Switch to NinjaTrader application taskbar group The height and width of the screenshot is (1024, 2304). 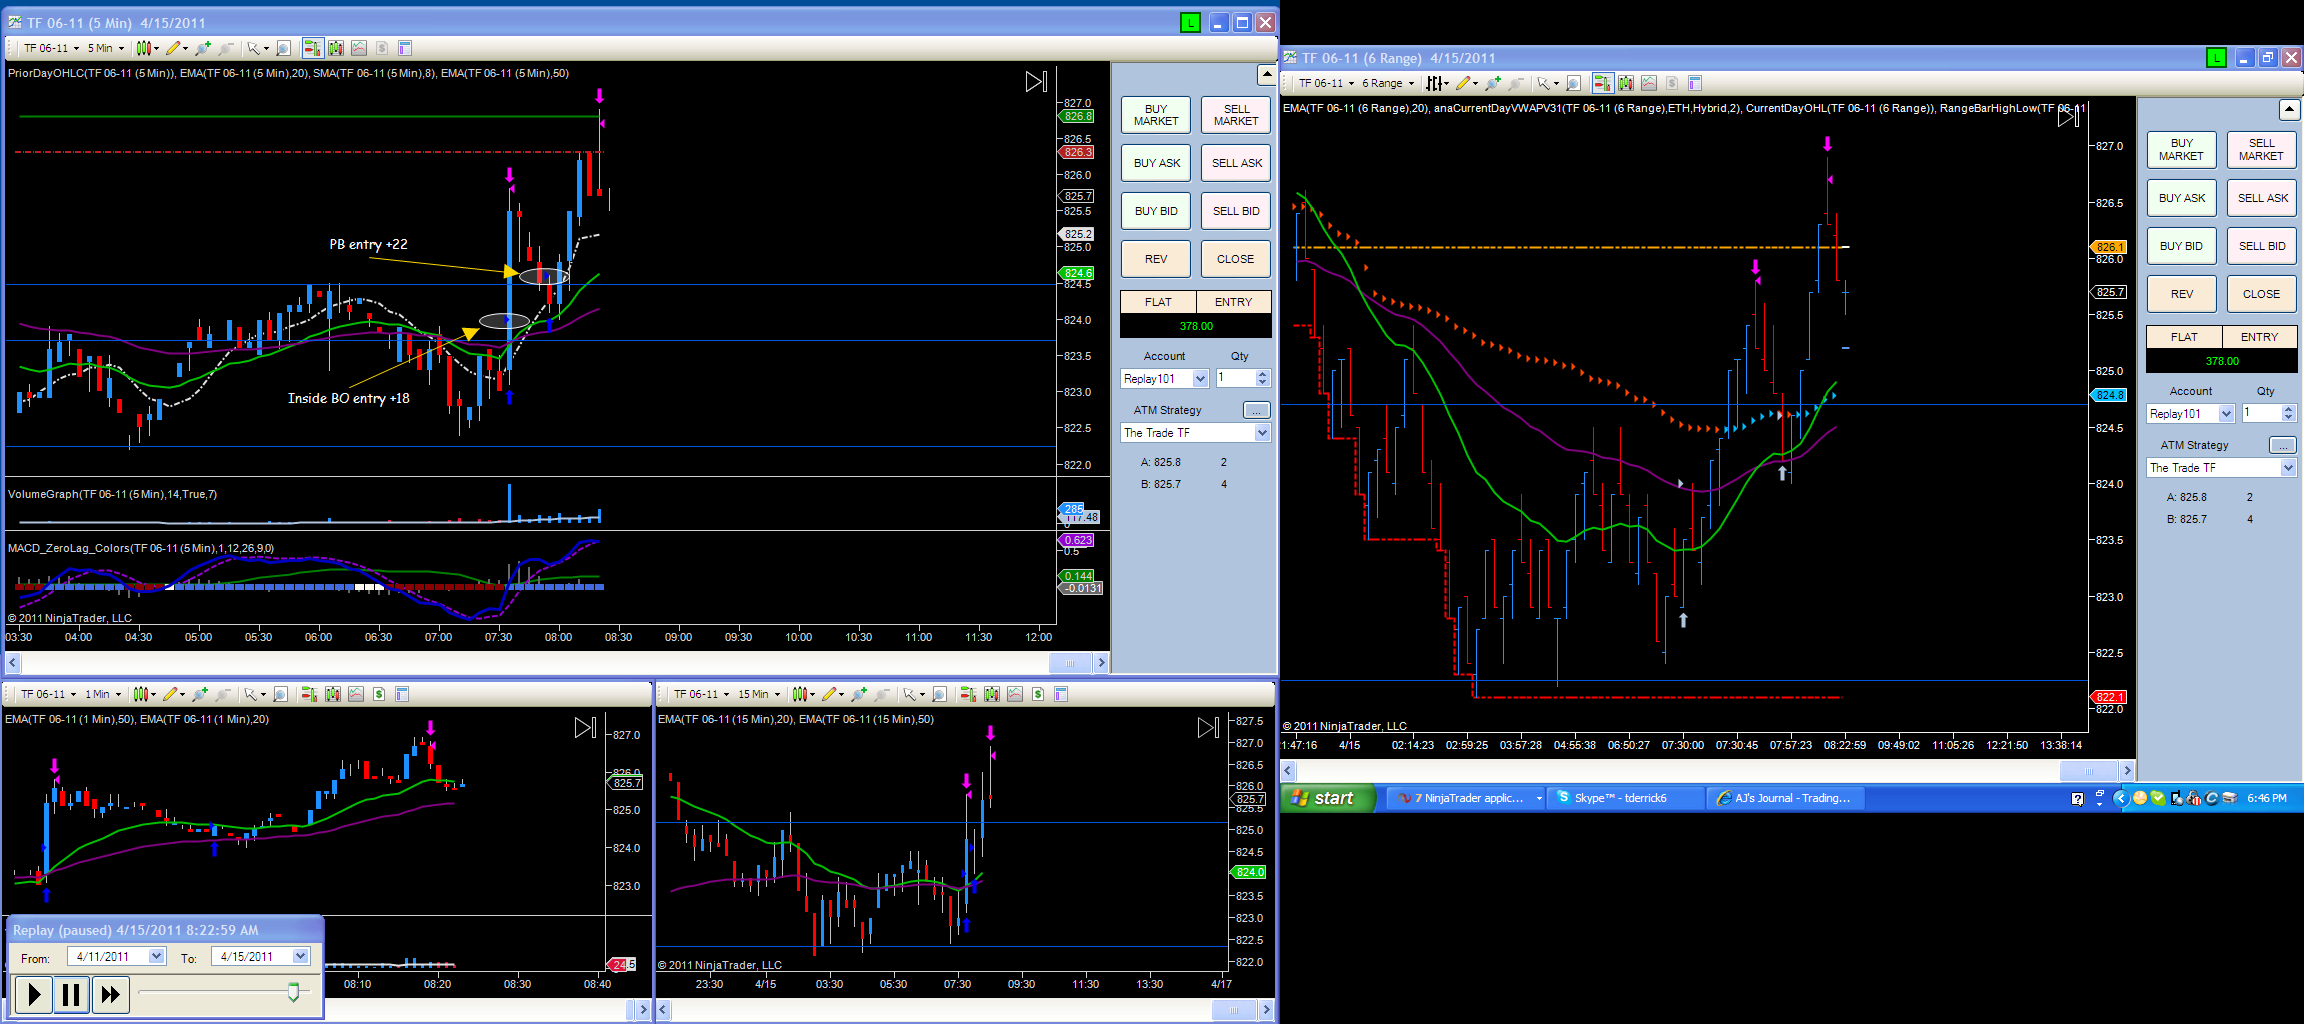[1466, 798]
